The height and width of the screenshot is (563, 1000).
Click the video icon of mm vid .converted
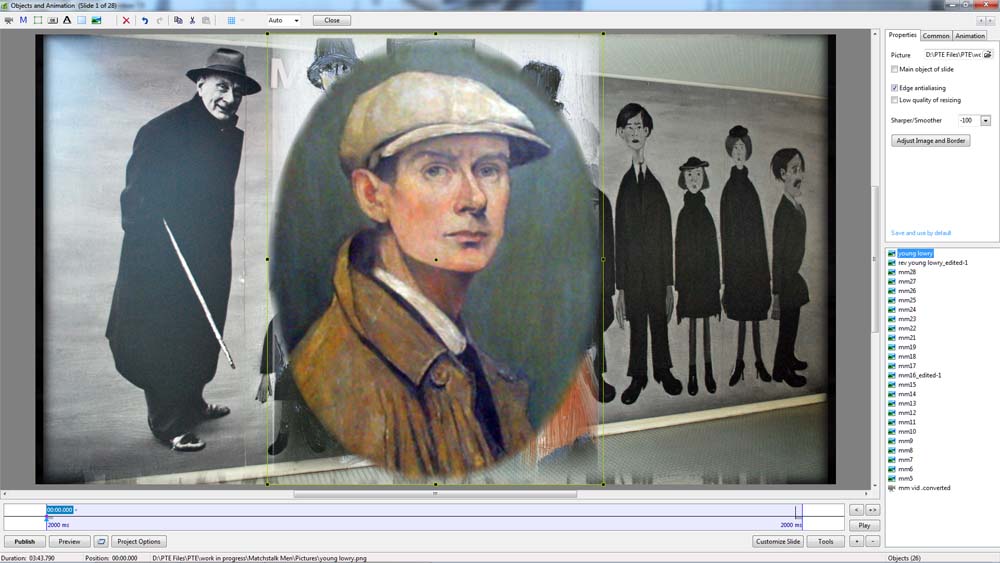pos(892,488)
